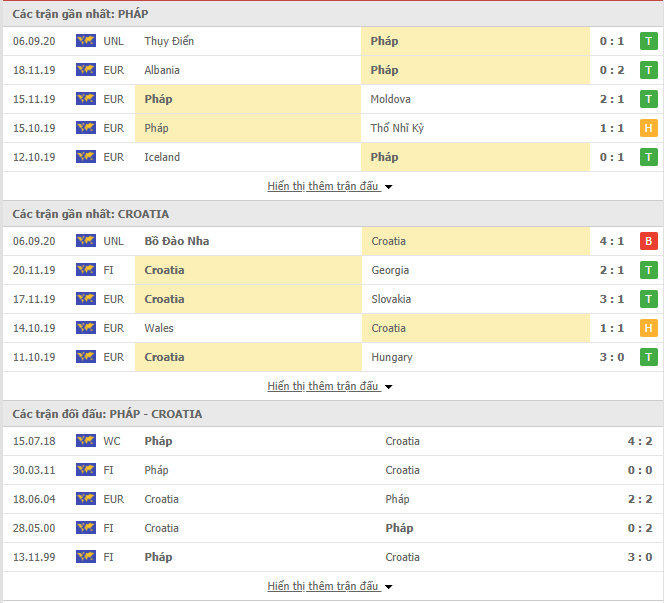664x603 pixels.
Task: Click red B badge for Bồ Đào Nha match
Action: click(648, 241)
